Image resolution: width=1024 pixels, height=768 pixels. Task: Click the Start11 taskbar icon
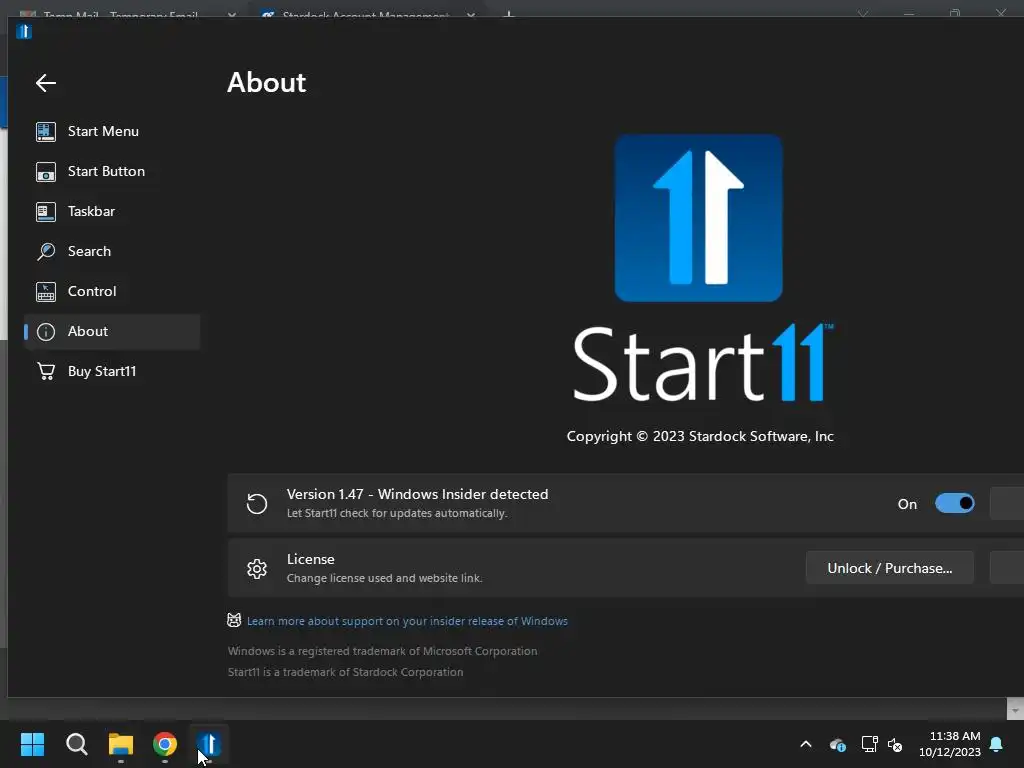tap(209, 744)
